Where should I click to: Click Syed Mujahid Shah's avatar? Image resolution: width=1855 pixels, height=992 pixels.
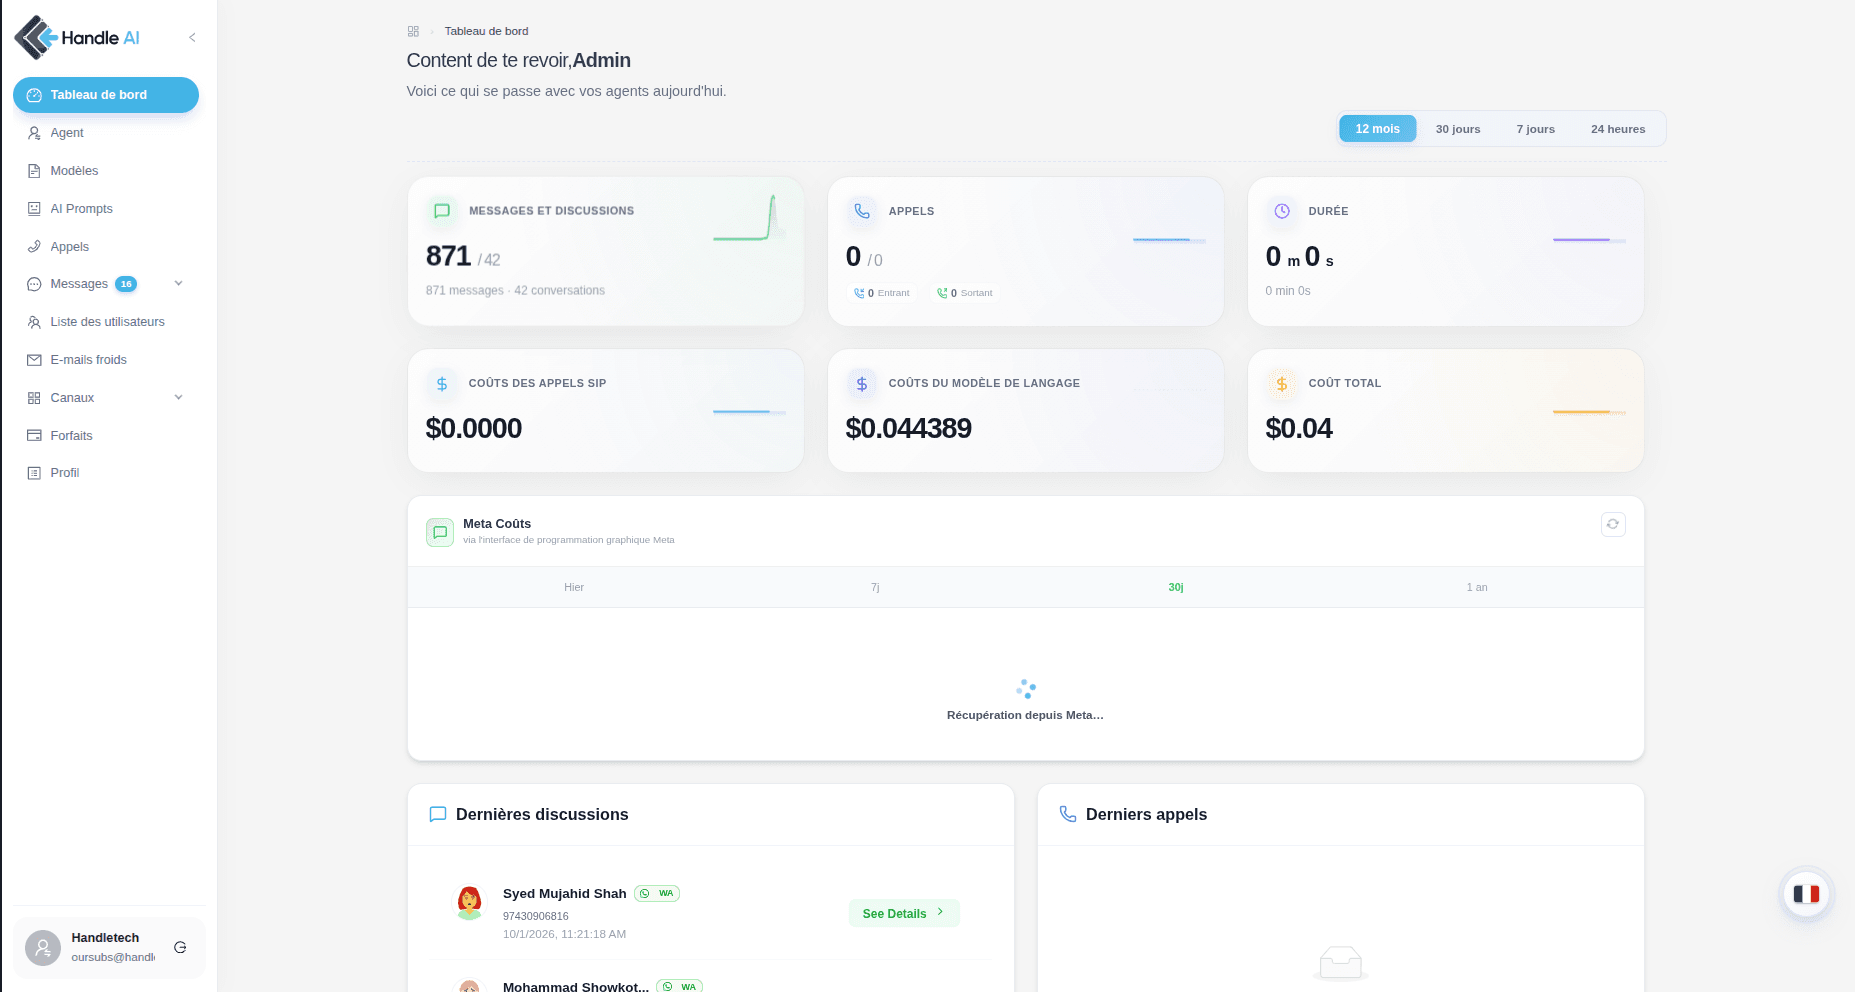tap(469, 903)
